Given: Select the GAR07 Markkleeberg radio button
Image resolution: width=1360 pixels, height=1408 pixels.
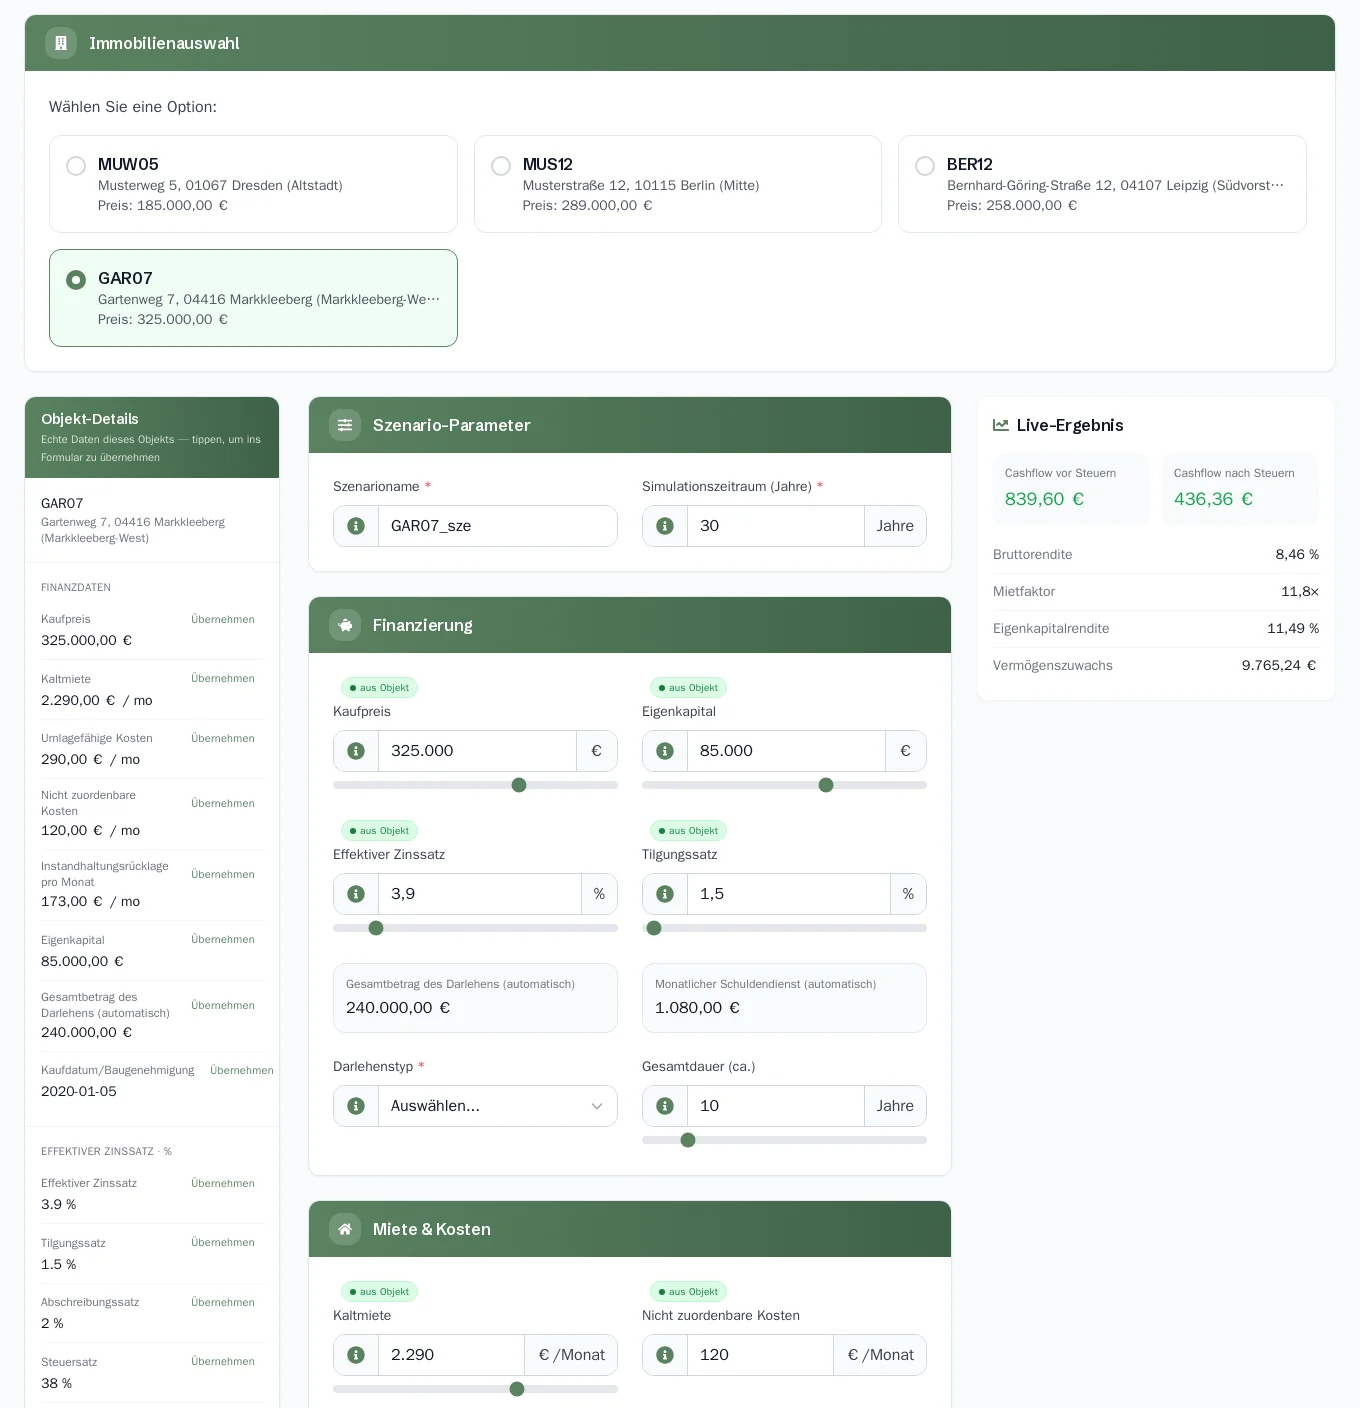Looking at the screenshot, I should pos(76,280).
